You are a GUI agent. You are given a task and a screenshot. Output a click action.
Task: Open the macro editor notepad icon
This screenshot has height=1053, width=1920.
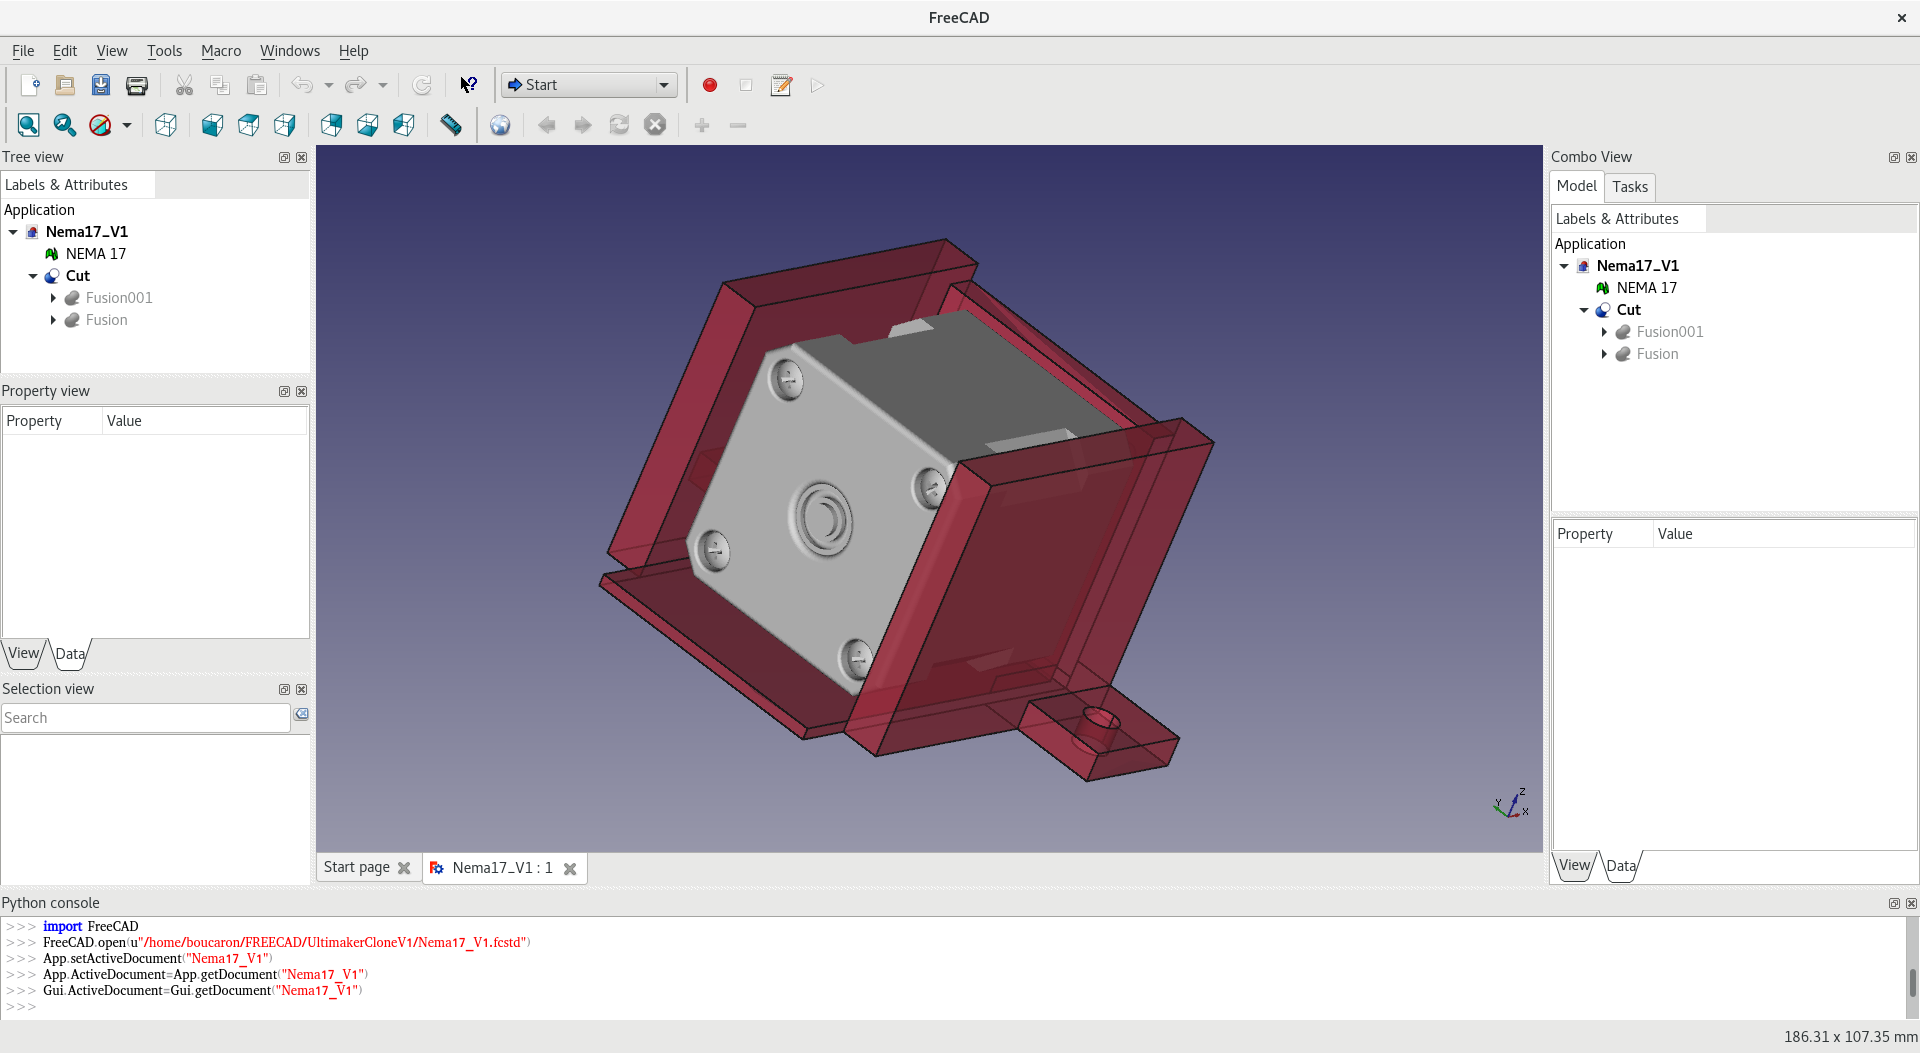(782, 86)
